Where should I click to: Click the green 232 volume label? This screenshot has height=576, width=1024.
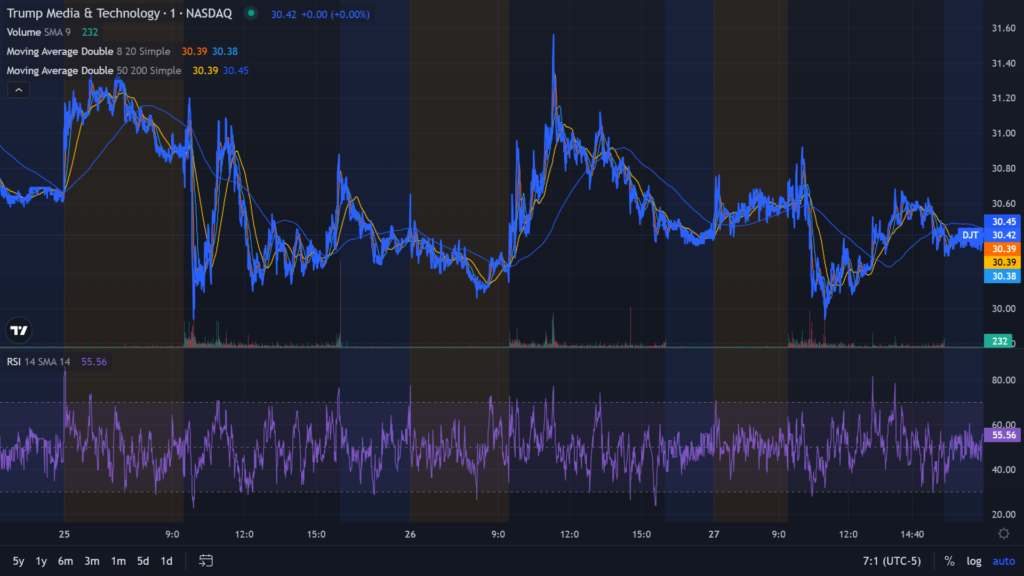point(1000,342)
